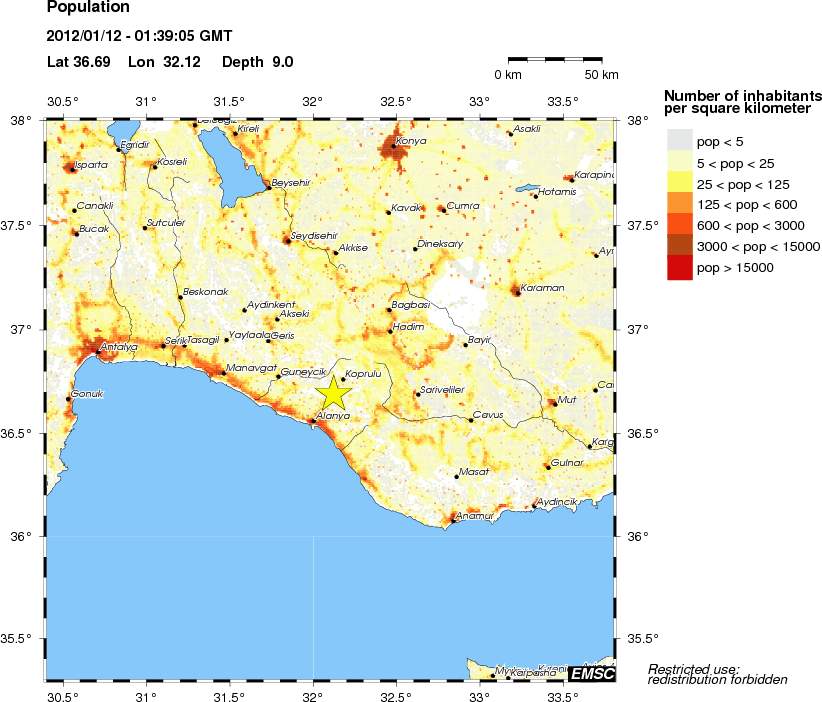Select the '600 < pop < 3000' legend swatch
The width and height of the screenshot is (822, 702).
point(680,226)
